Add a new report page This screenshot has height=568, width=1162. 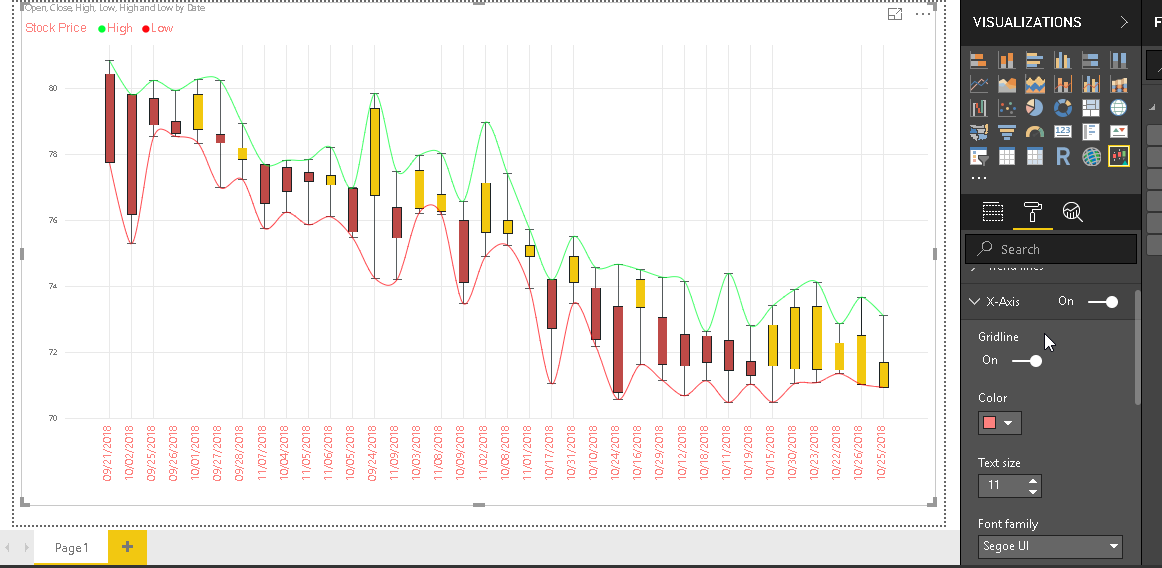click(x=127, y=547)
